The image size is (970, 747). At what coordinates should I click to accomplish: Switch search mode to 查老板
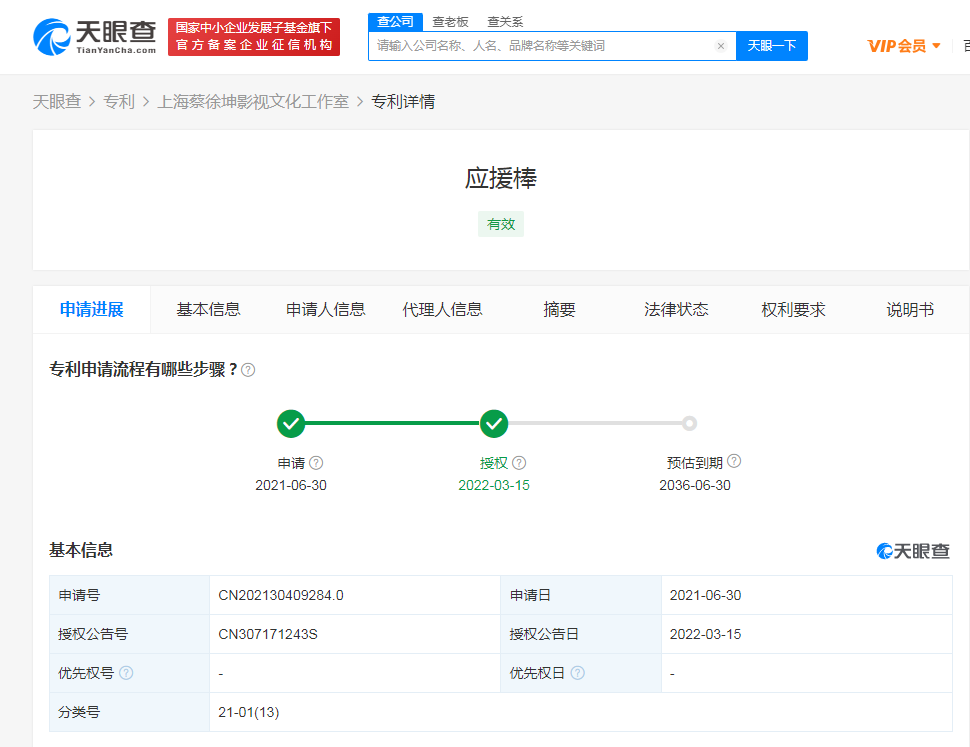(x=450, y=22)
